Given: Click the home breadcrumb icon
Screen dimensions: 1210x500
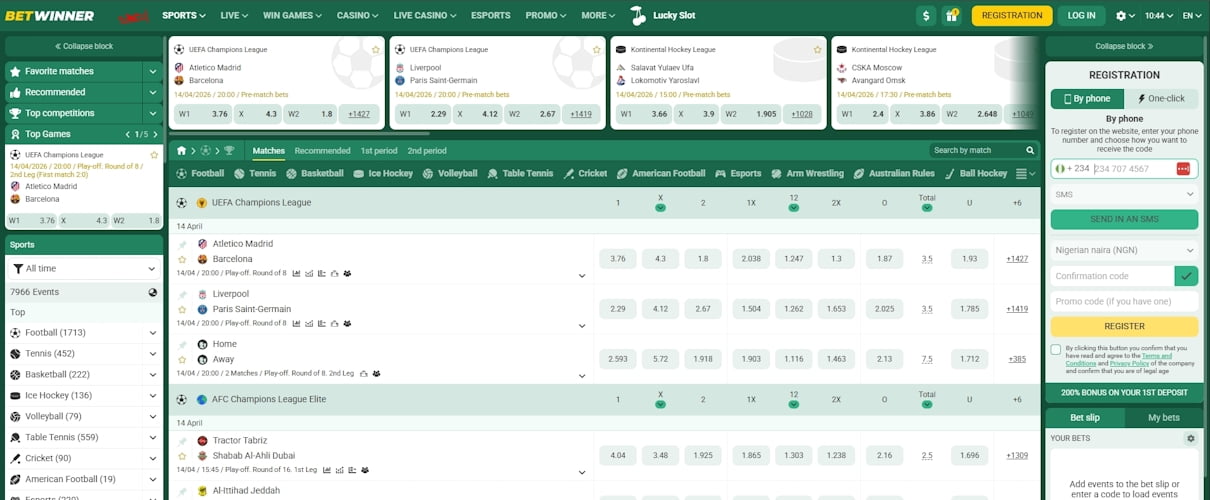Looking at the screenshot, I should click(x=182, y=151).
